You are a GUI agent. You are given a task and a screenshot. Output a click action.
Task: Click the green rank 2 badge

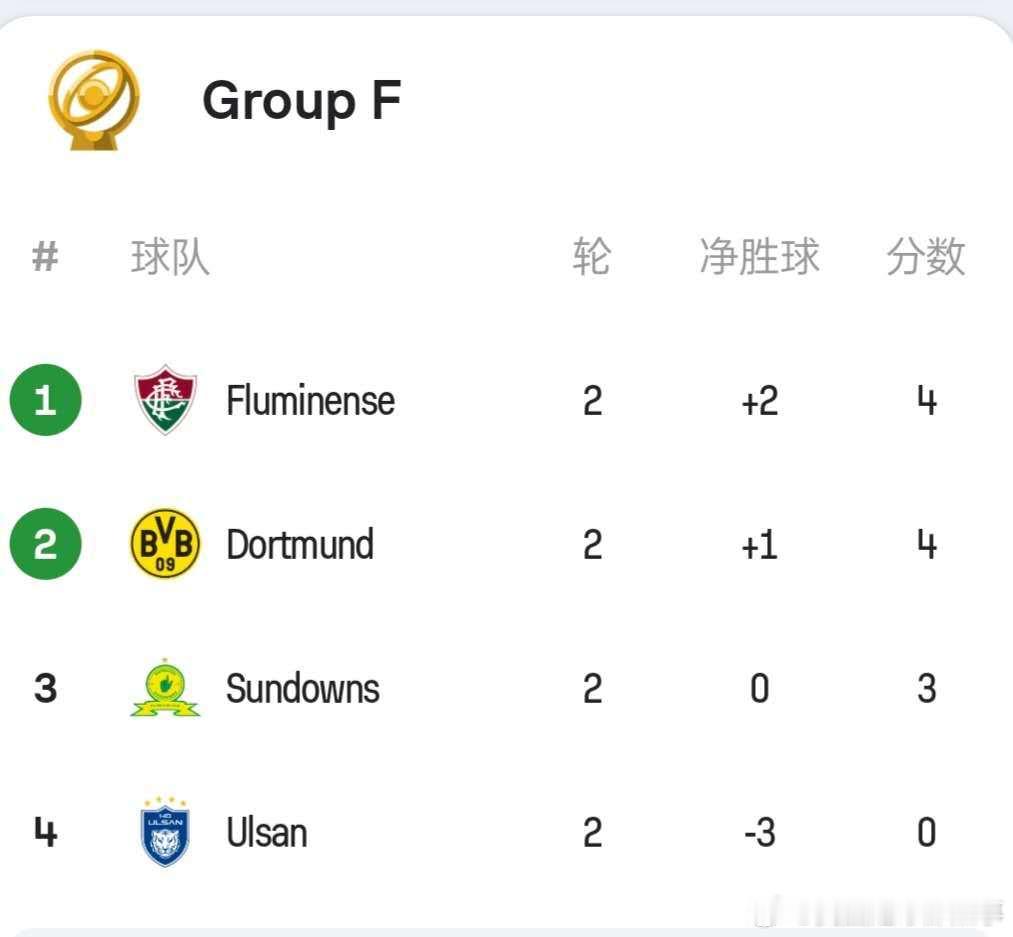[x=46, y=544]
